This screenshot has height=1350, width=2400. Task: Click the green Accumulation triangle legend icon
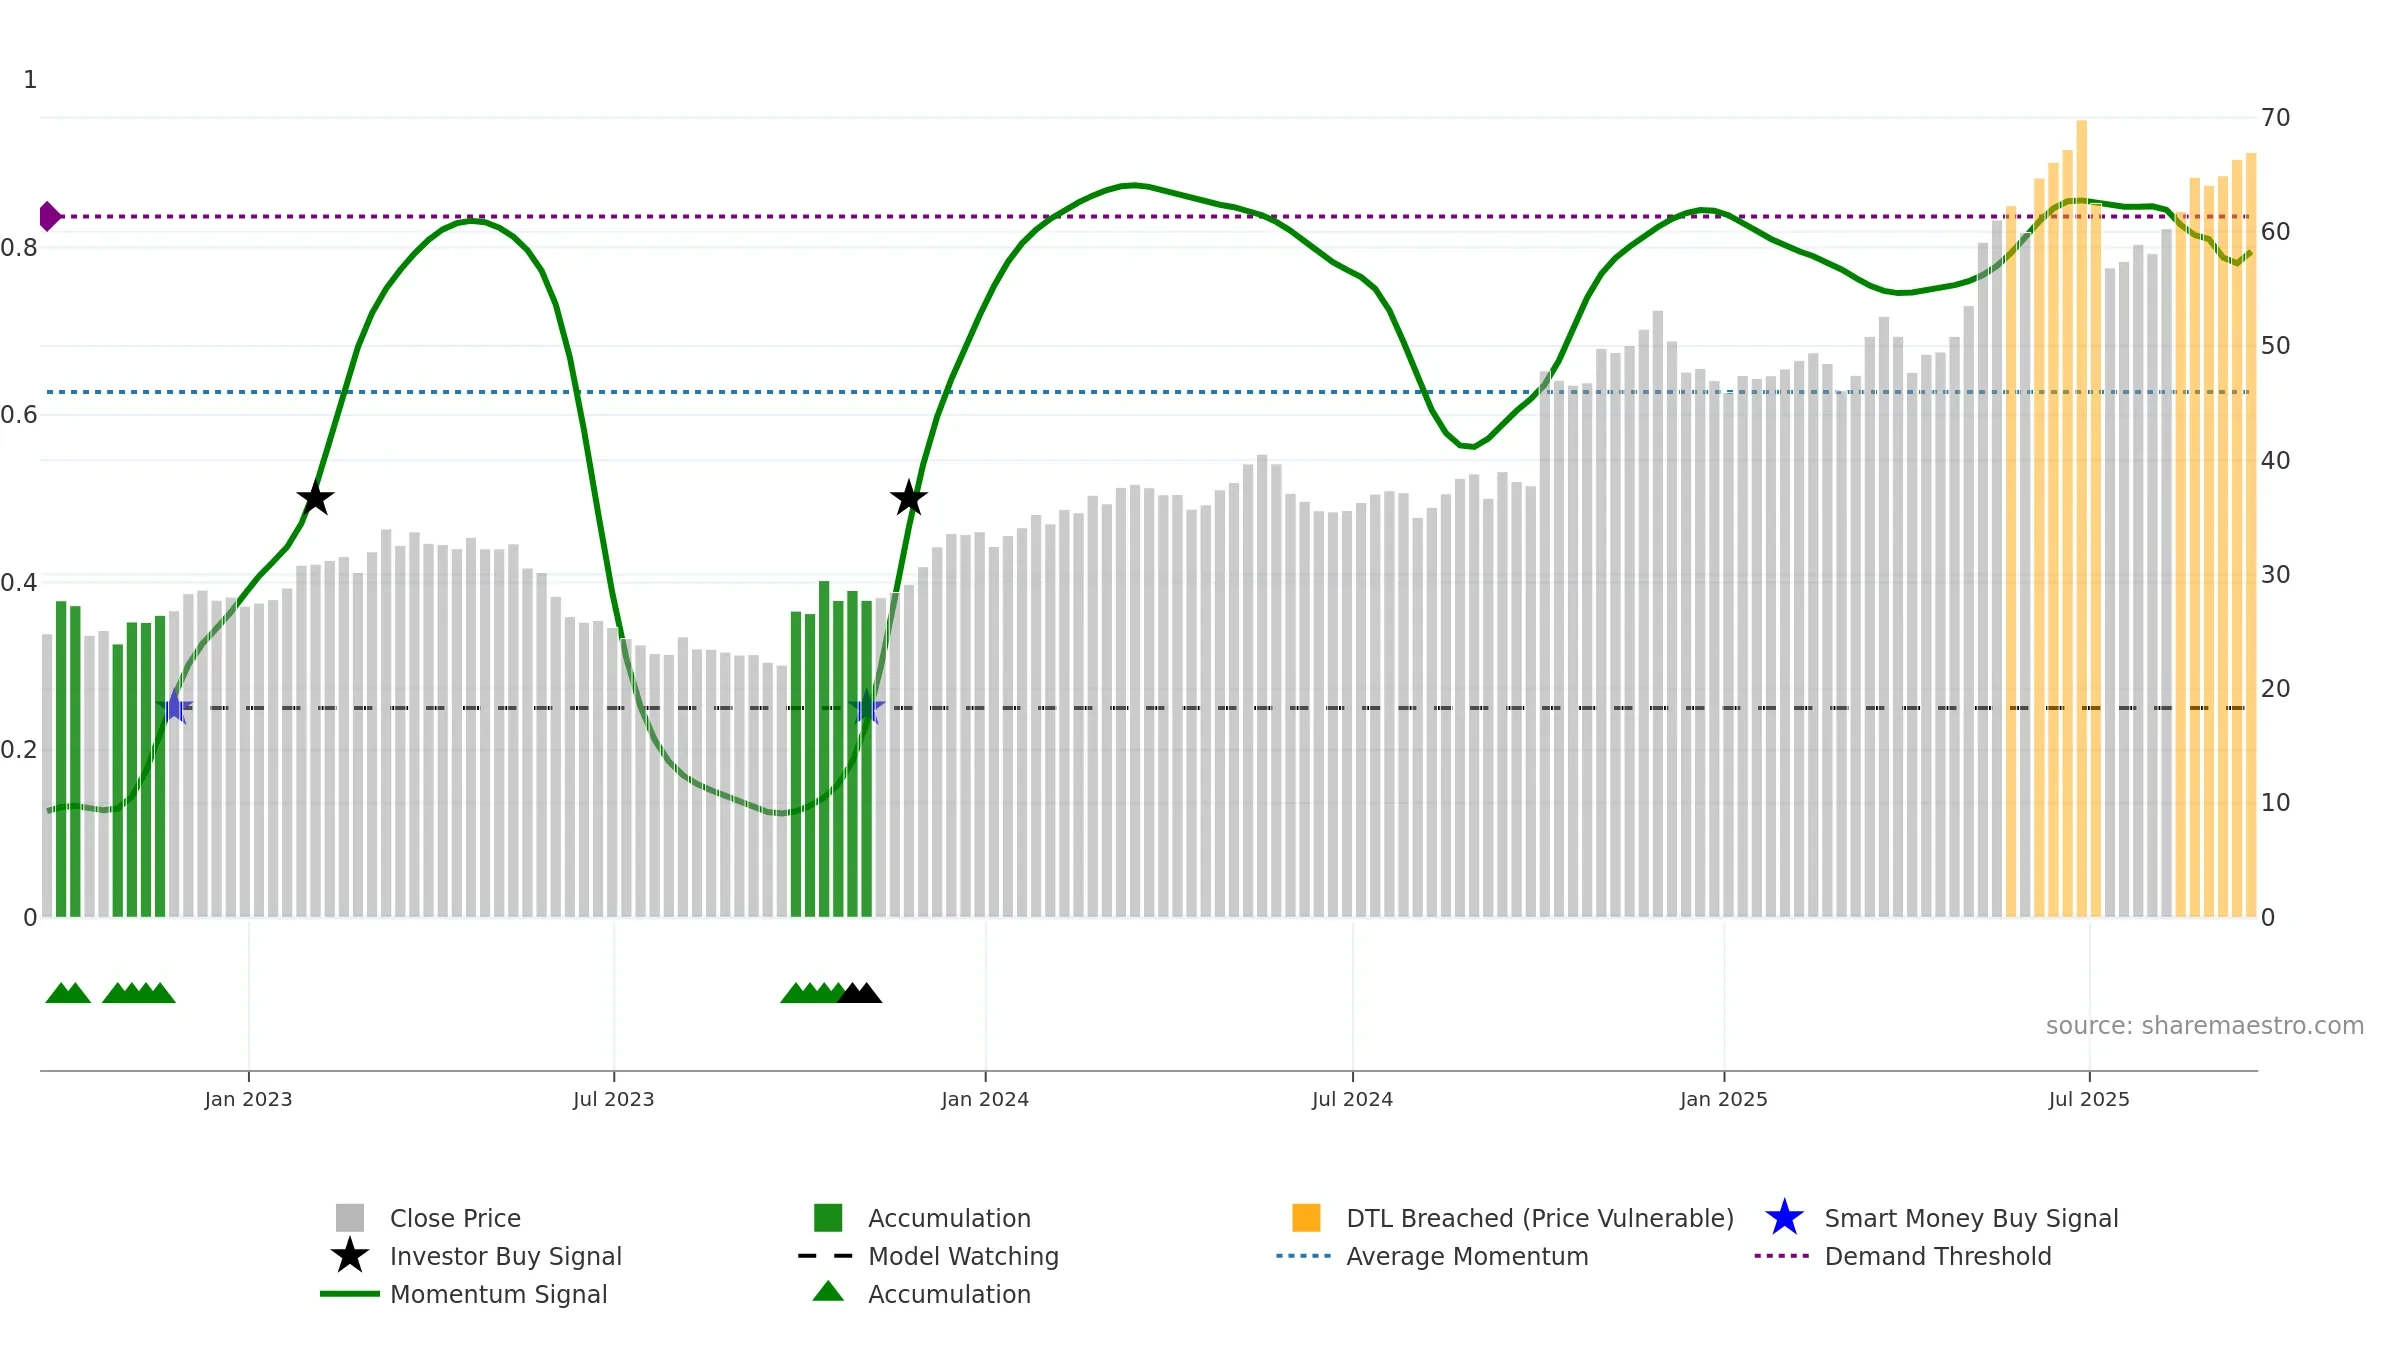point(828,1292)
